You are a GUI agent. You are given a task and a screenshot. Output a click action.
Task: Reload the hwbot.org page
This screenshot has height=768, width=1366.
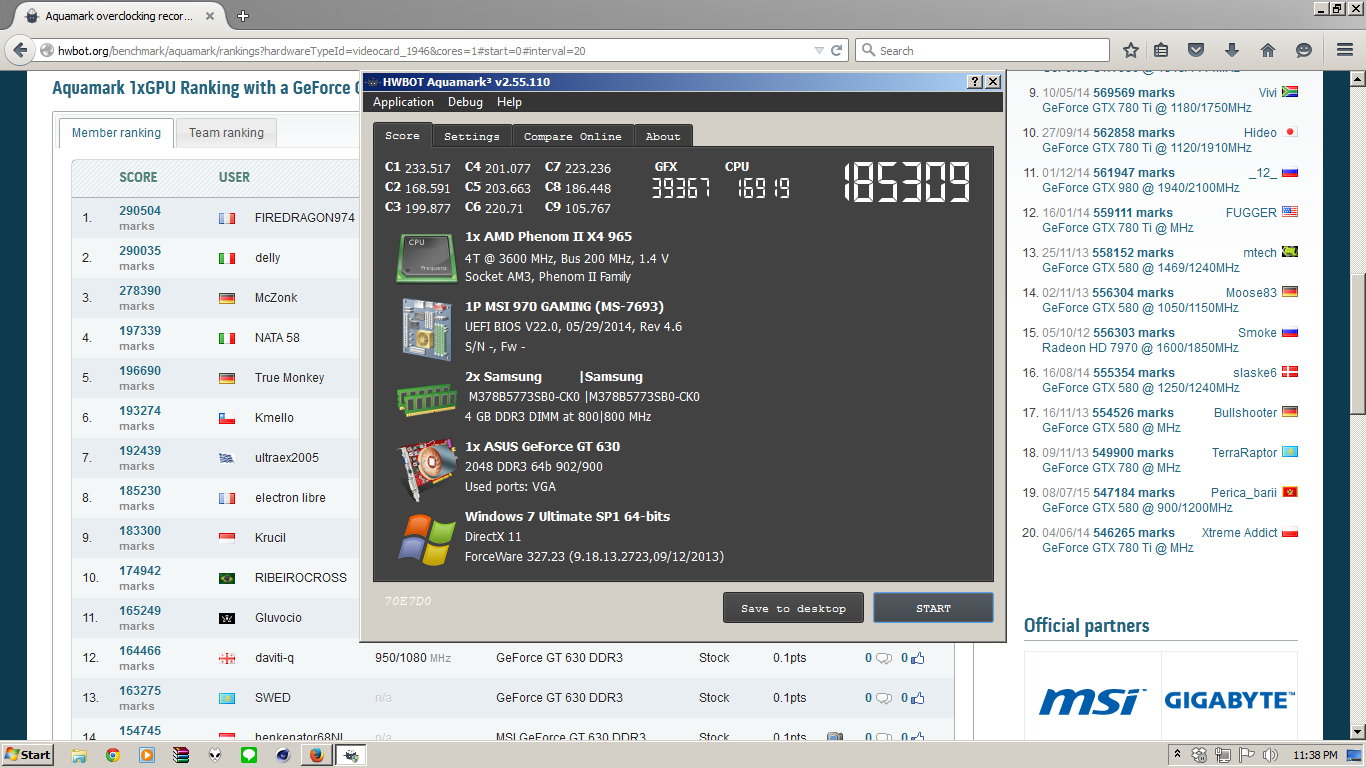(x=837, y=50)
